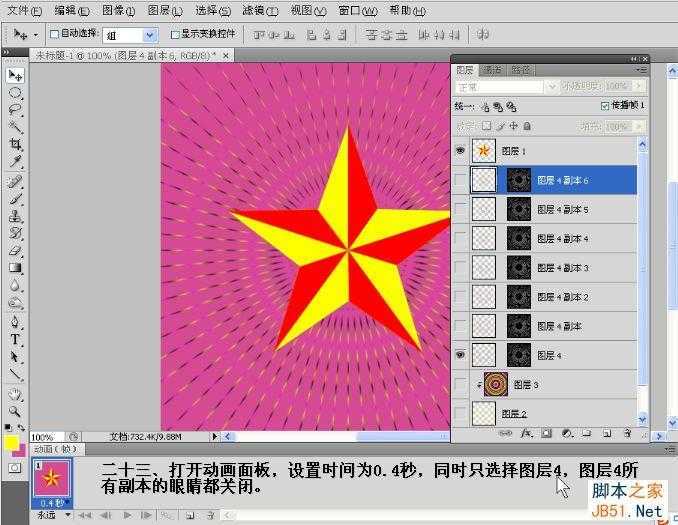Select the Dodge tool
This screenshot has width=678, height=525.
tap(15, 303)
